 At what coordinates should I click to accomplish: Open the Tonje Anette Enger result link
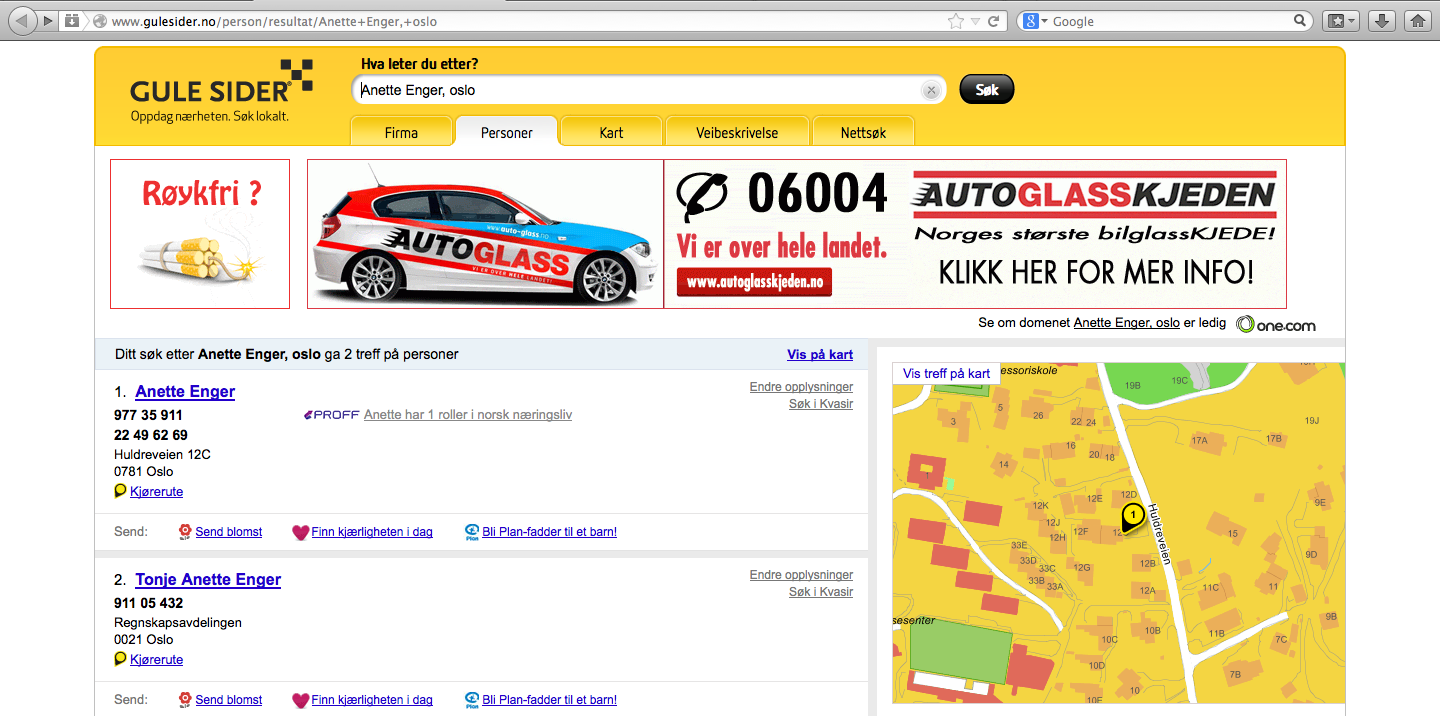tap(208, 579)
